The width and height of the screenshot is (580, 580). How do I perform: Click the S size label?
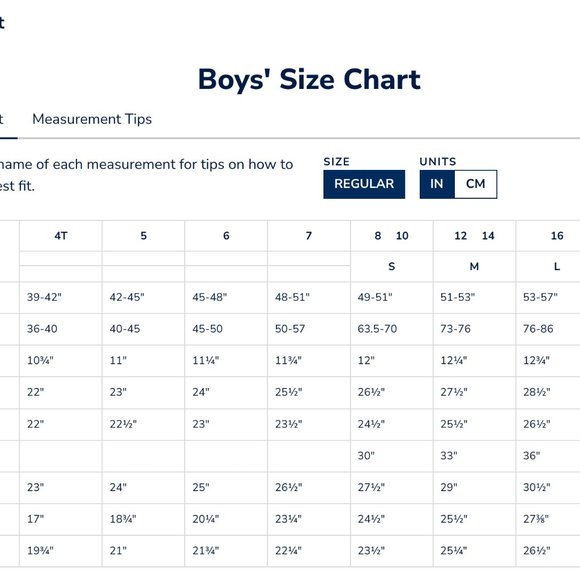click(392, 266)
